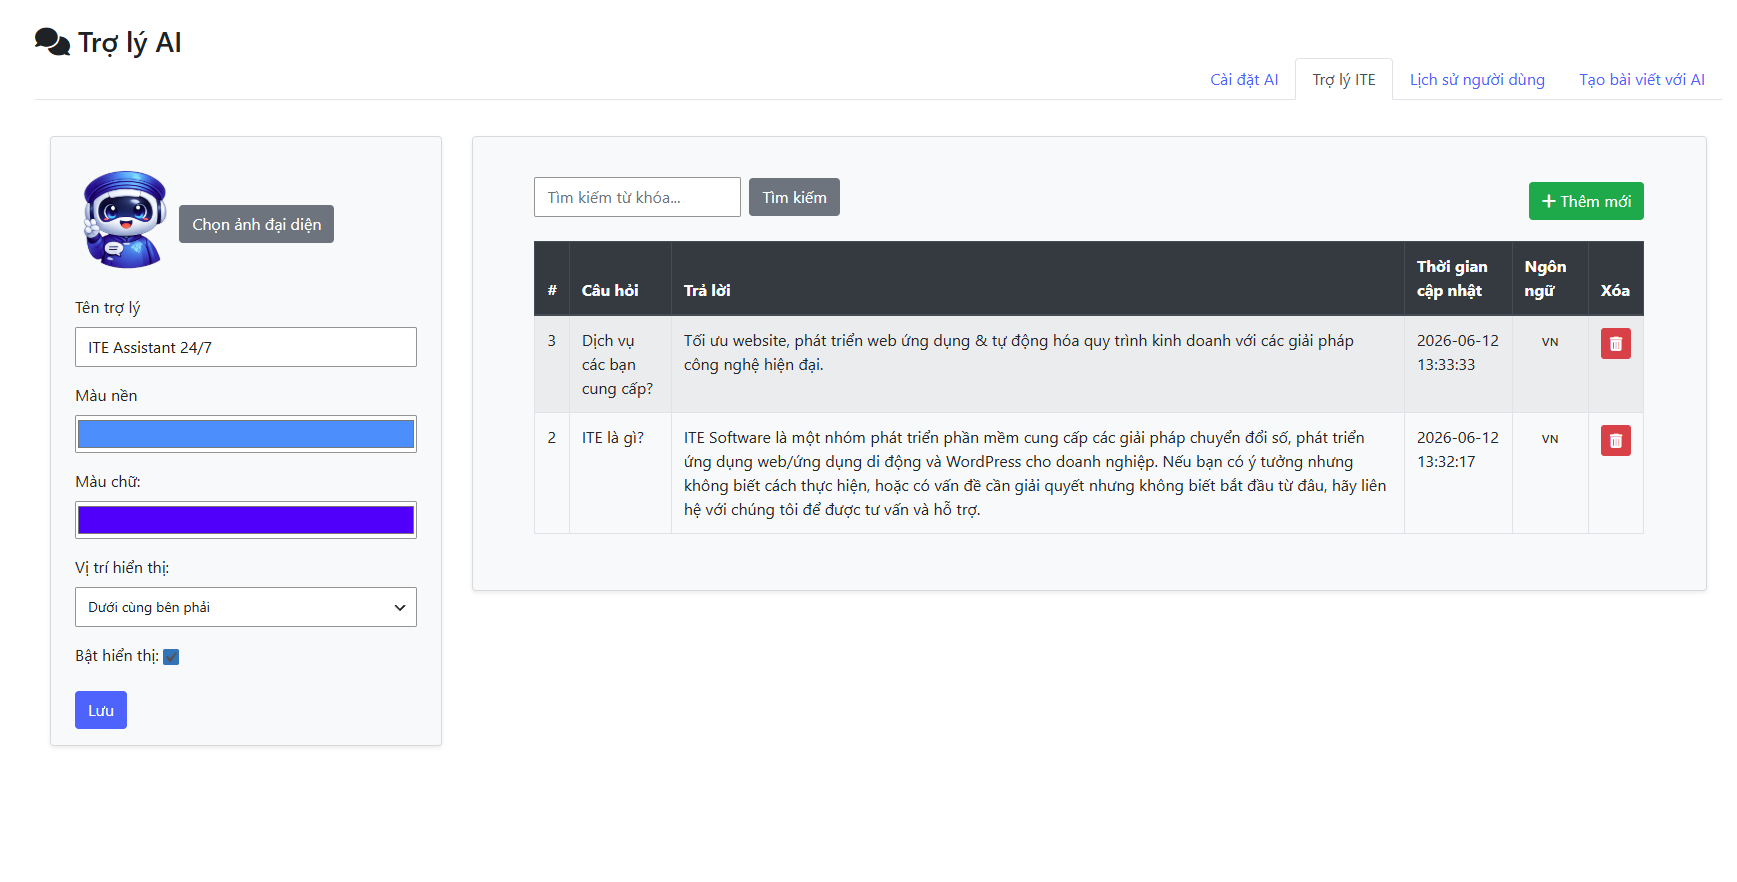Image resolution: width=1737 pixels, height=882 pixels.
Task: Click the green 'Thêm mới' button
Action: [x=1586, y=201]
